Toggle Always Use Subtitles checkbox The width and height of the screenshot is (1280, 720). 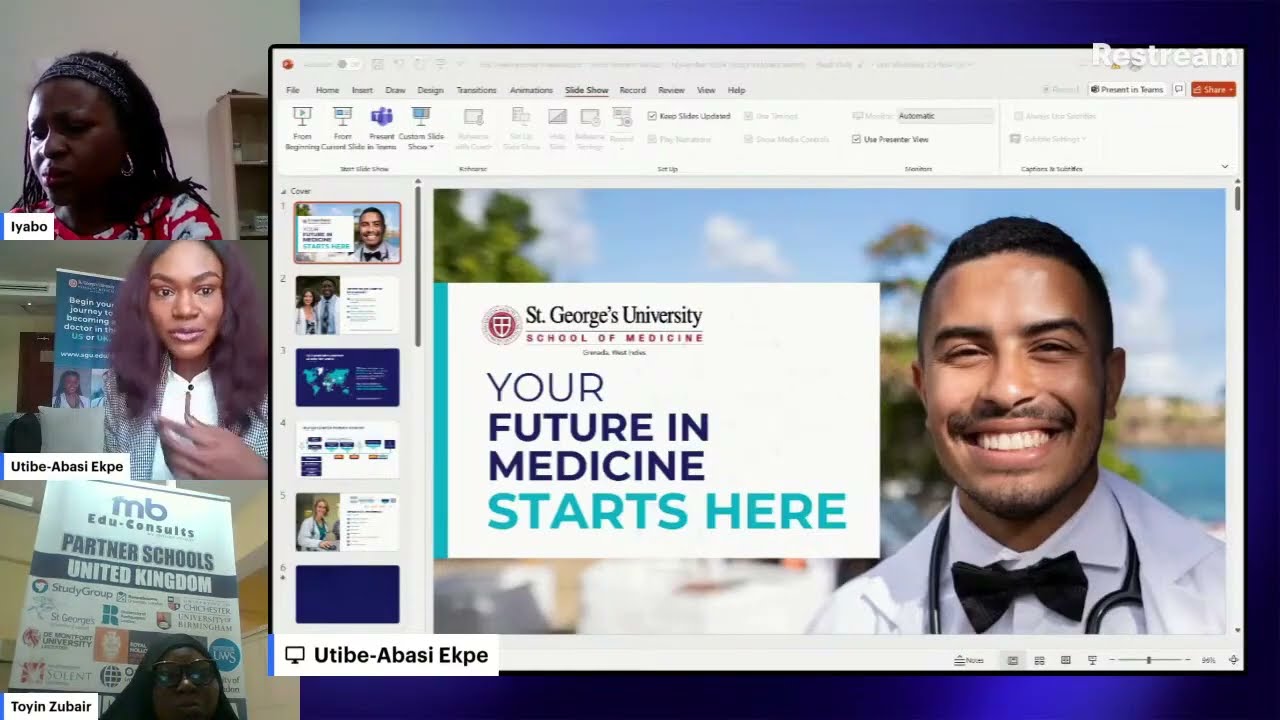point(1018,116)
